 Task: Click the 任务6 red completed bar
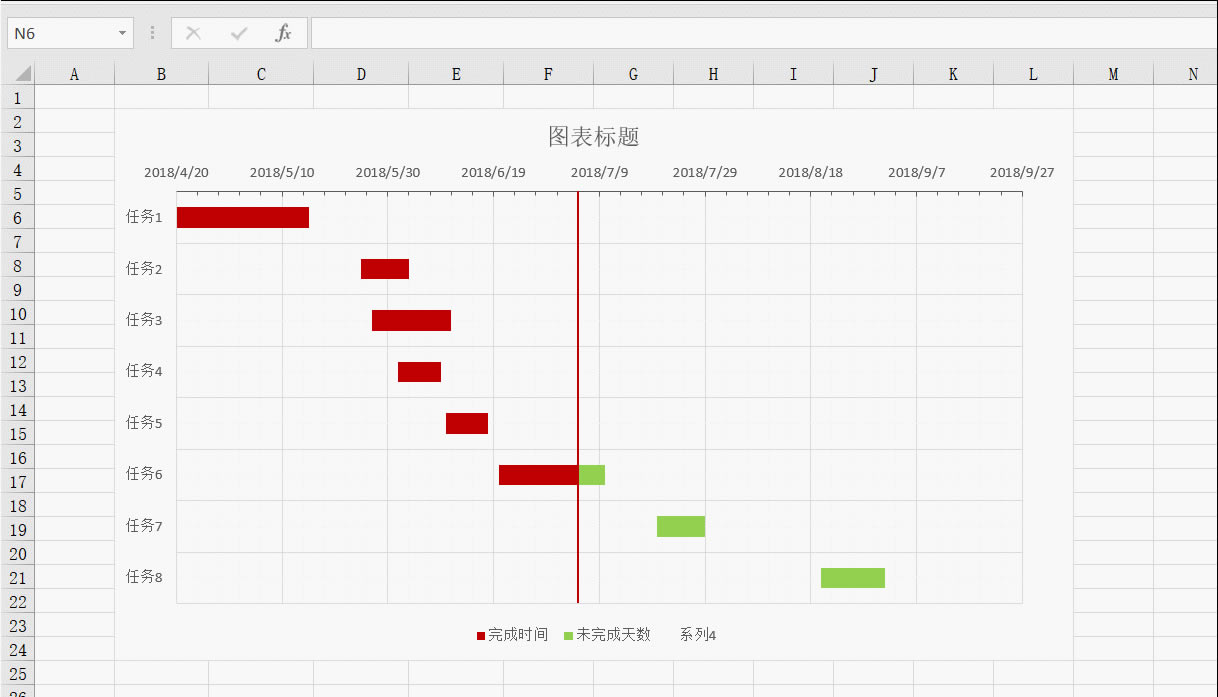pos(538,475)
